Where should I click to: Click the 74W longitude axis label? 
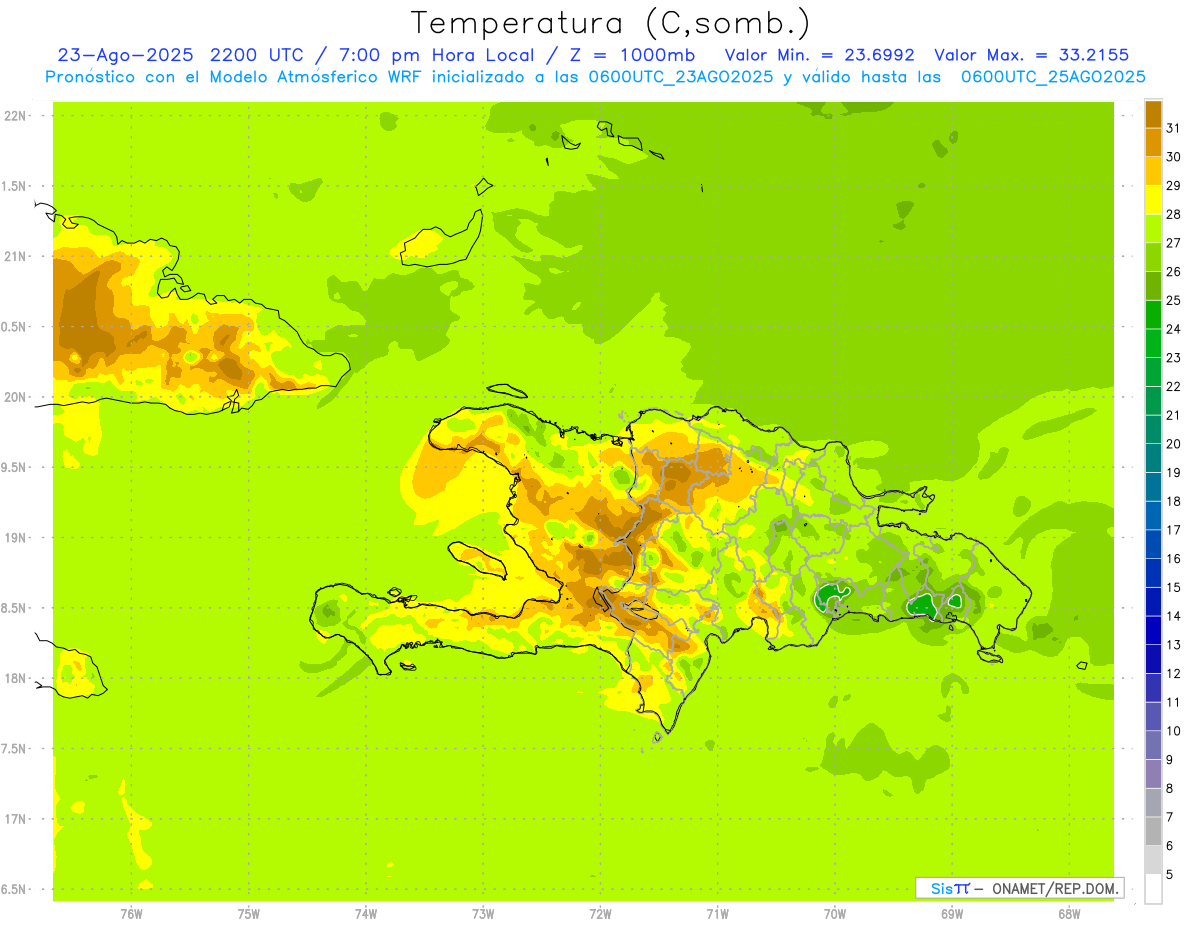pos(366,913)
